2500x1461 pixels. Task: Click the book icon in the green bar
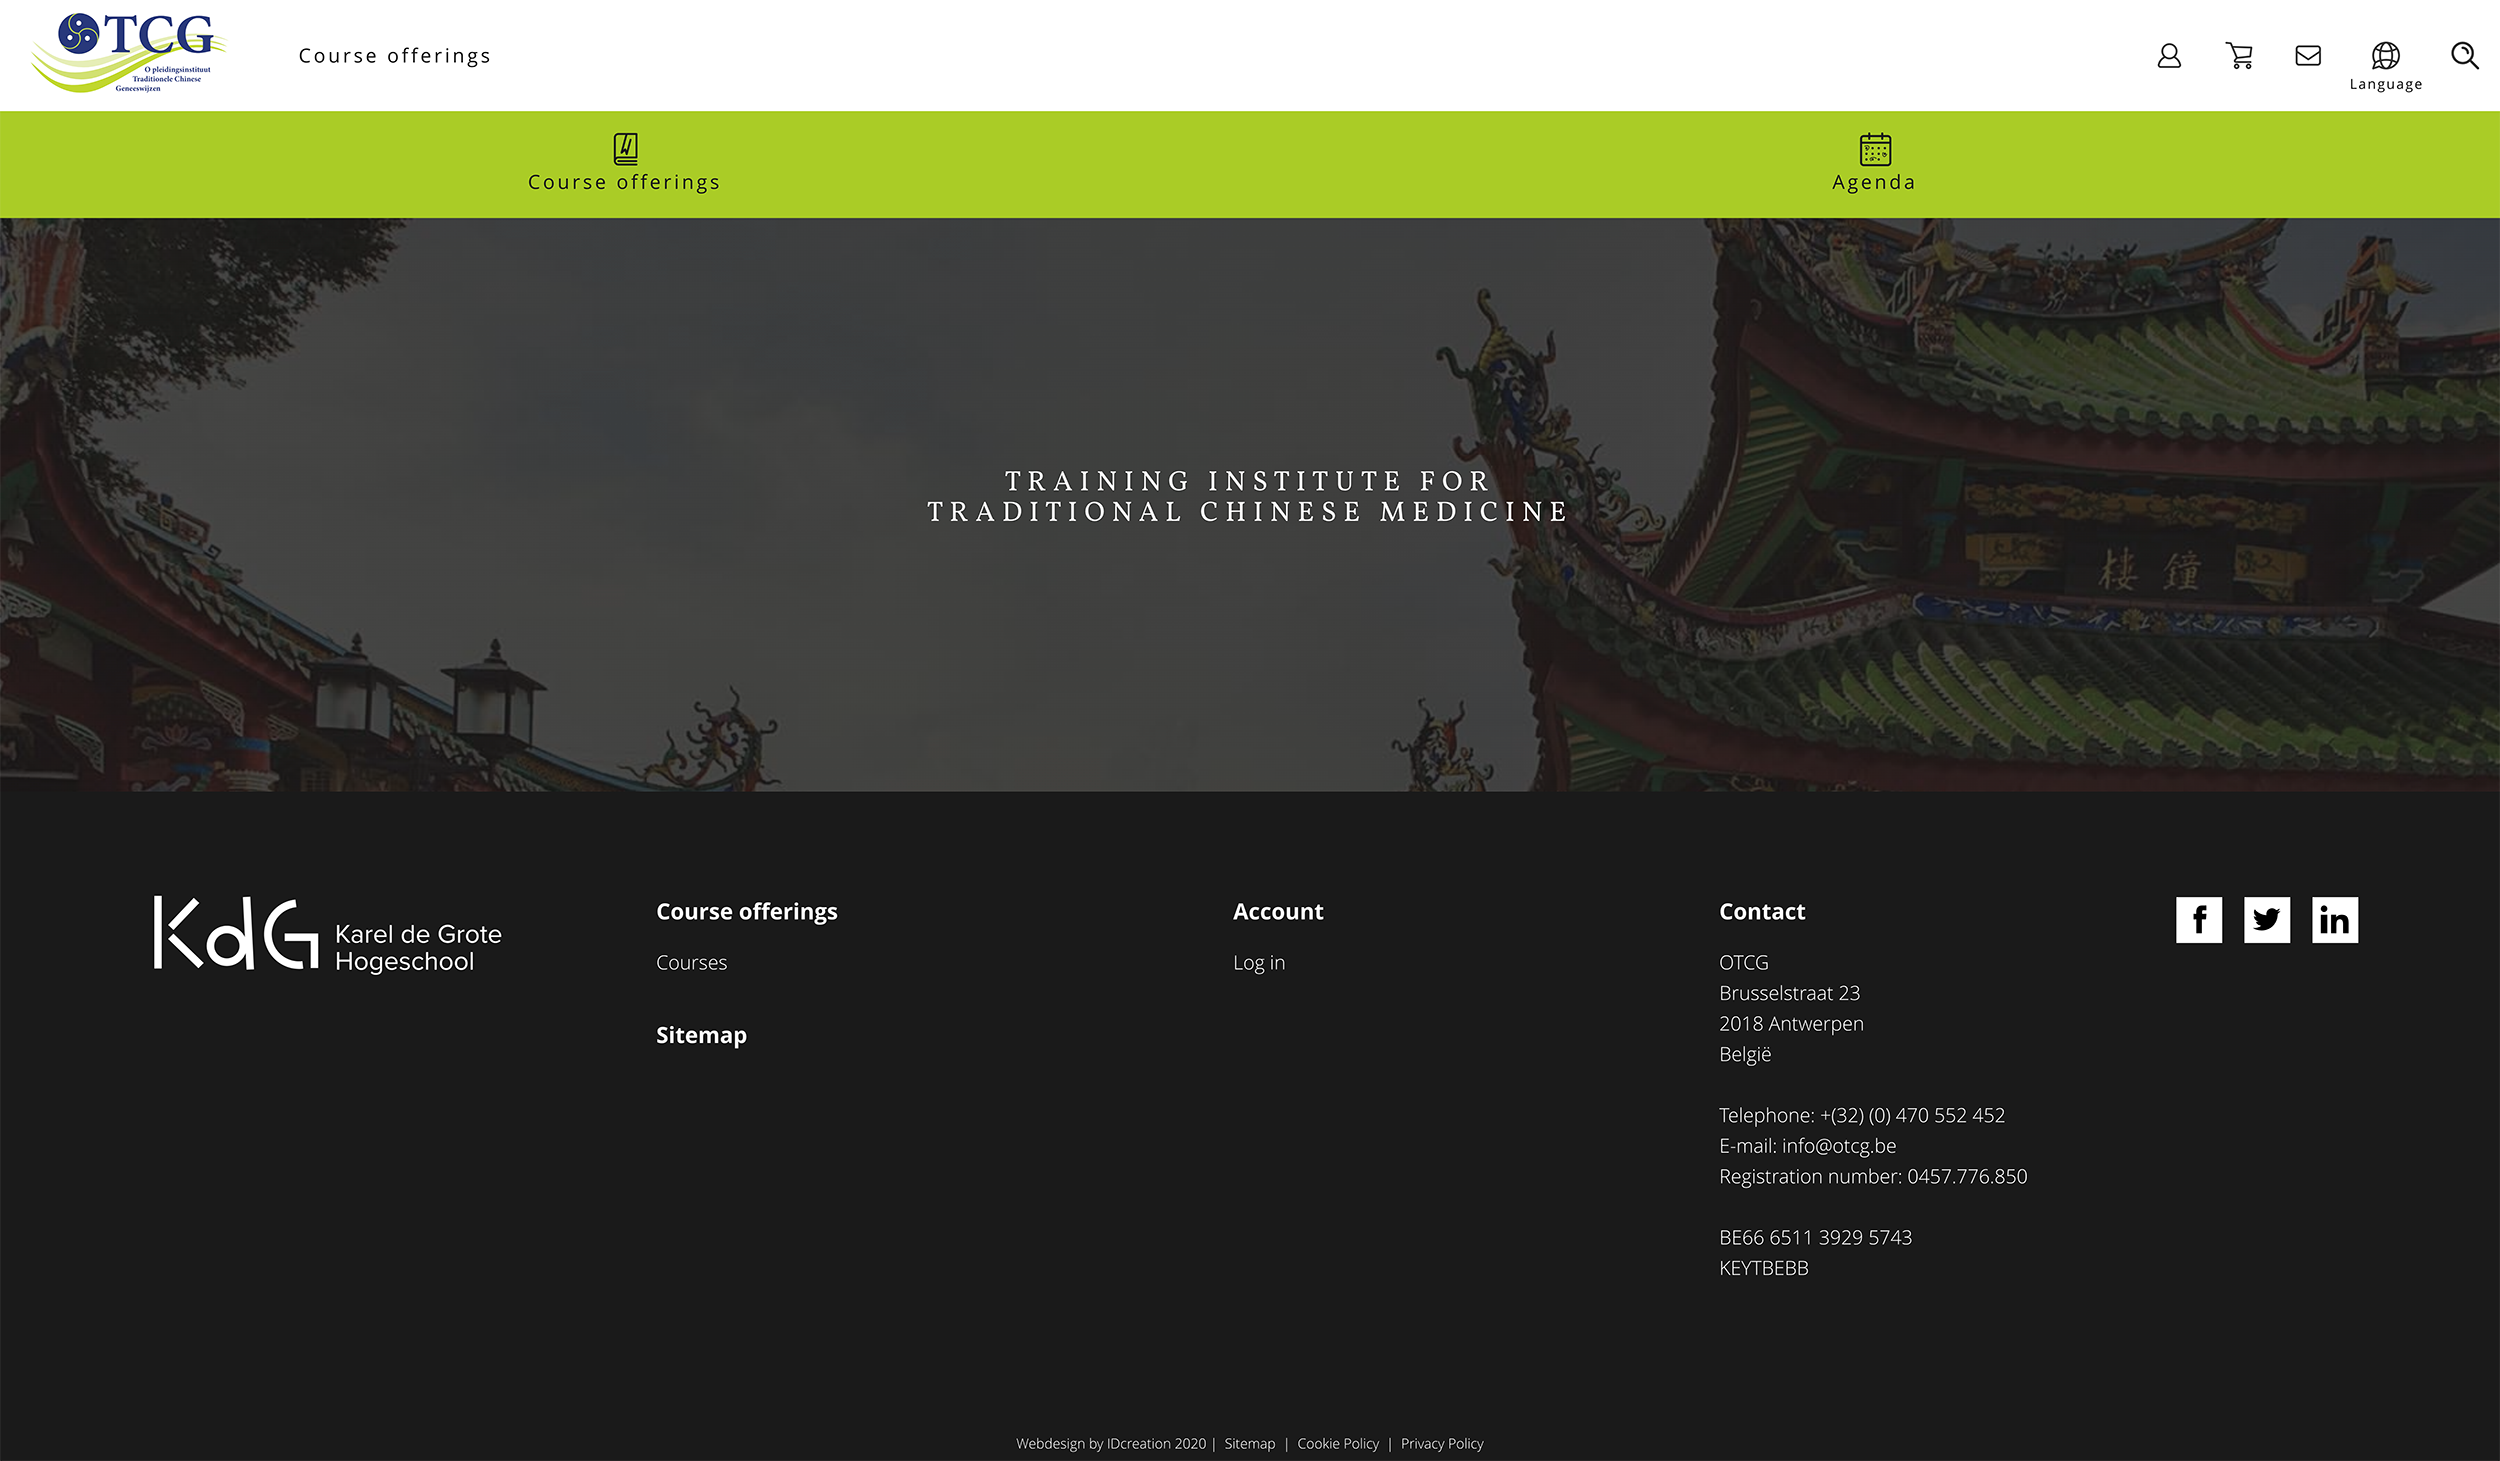625,149
